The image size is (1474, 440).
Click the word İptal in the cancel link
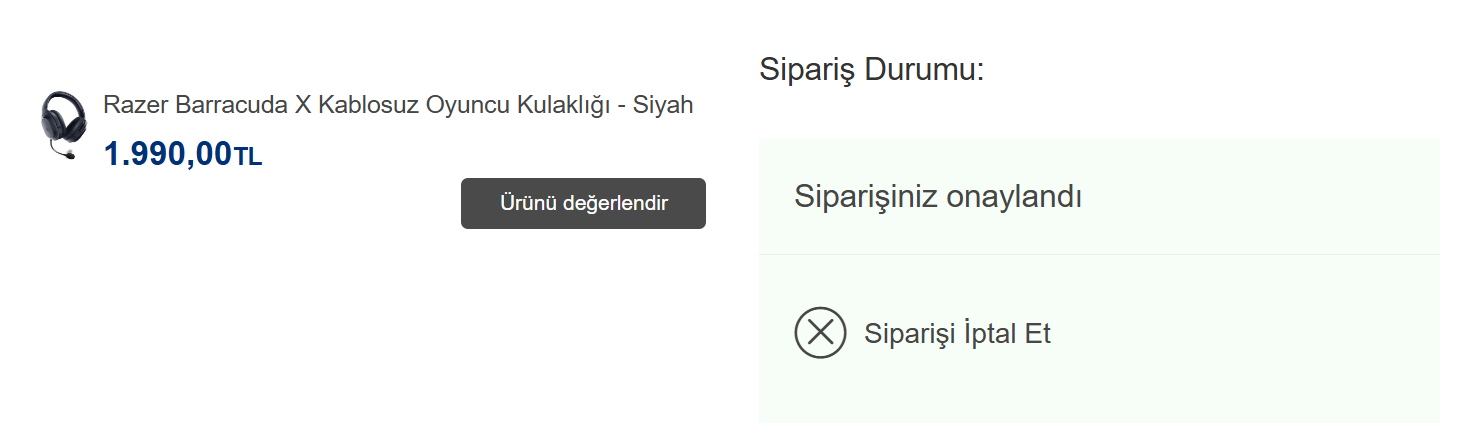[987, 333]
